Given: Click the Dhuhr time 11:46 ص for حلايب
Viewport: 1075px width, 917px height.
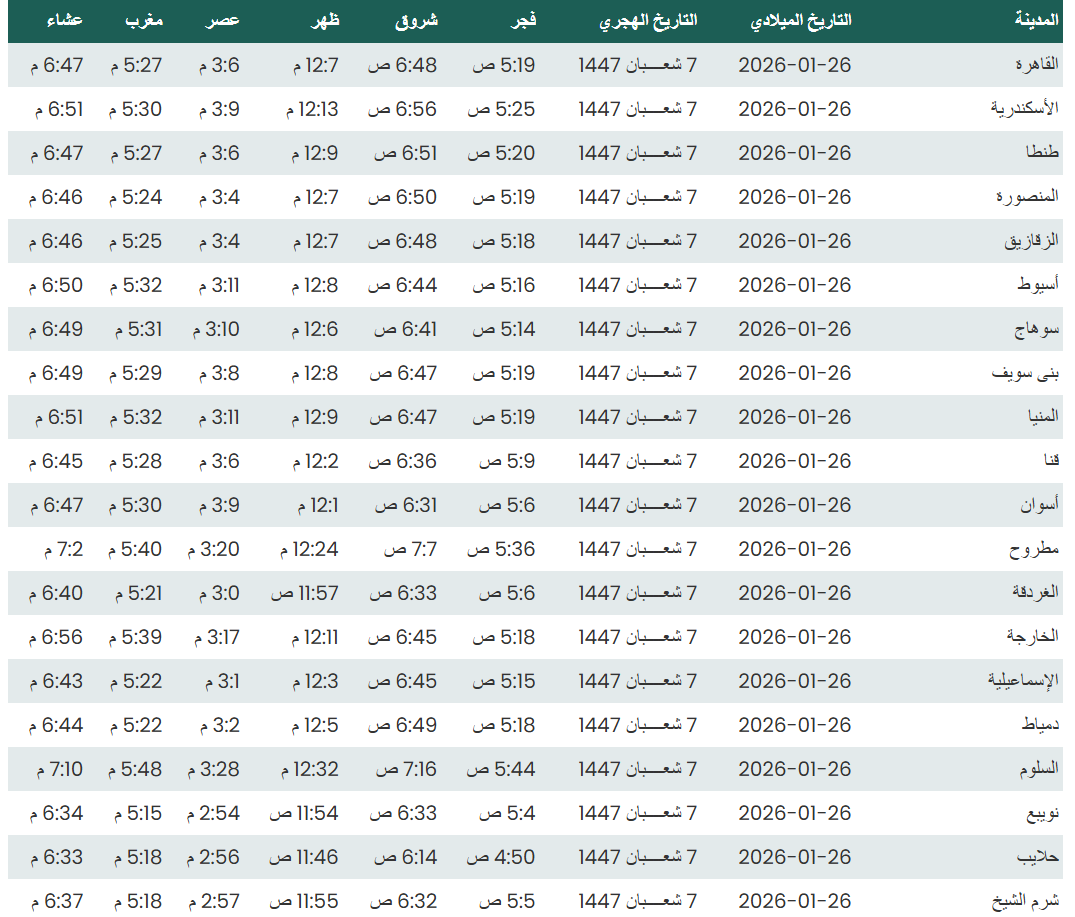Looking at the screenshot, I should 303,857.
